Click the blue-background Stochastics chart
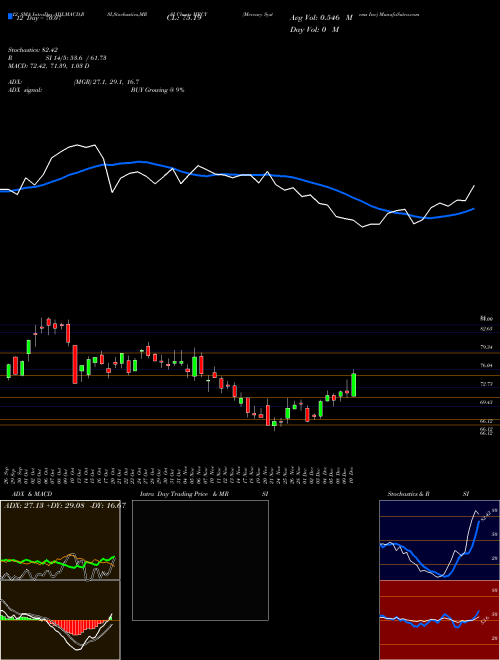This screenshot has width=500, height=660. [x=439, y=540]
